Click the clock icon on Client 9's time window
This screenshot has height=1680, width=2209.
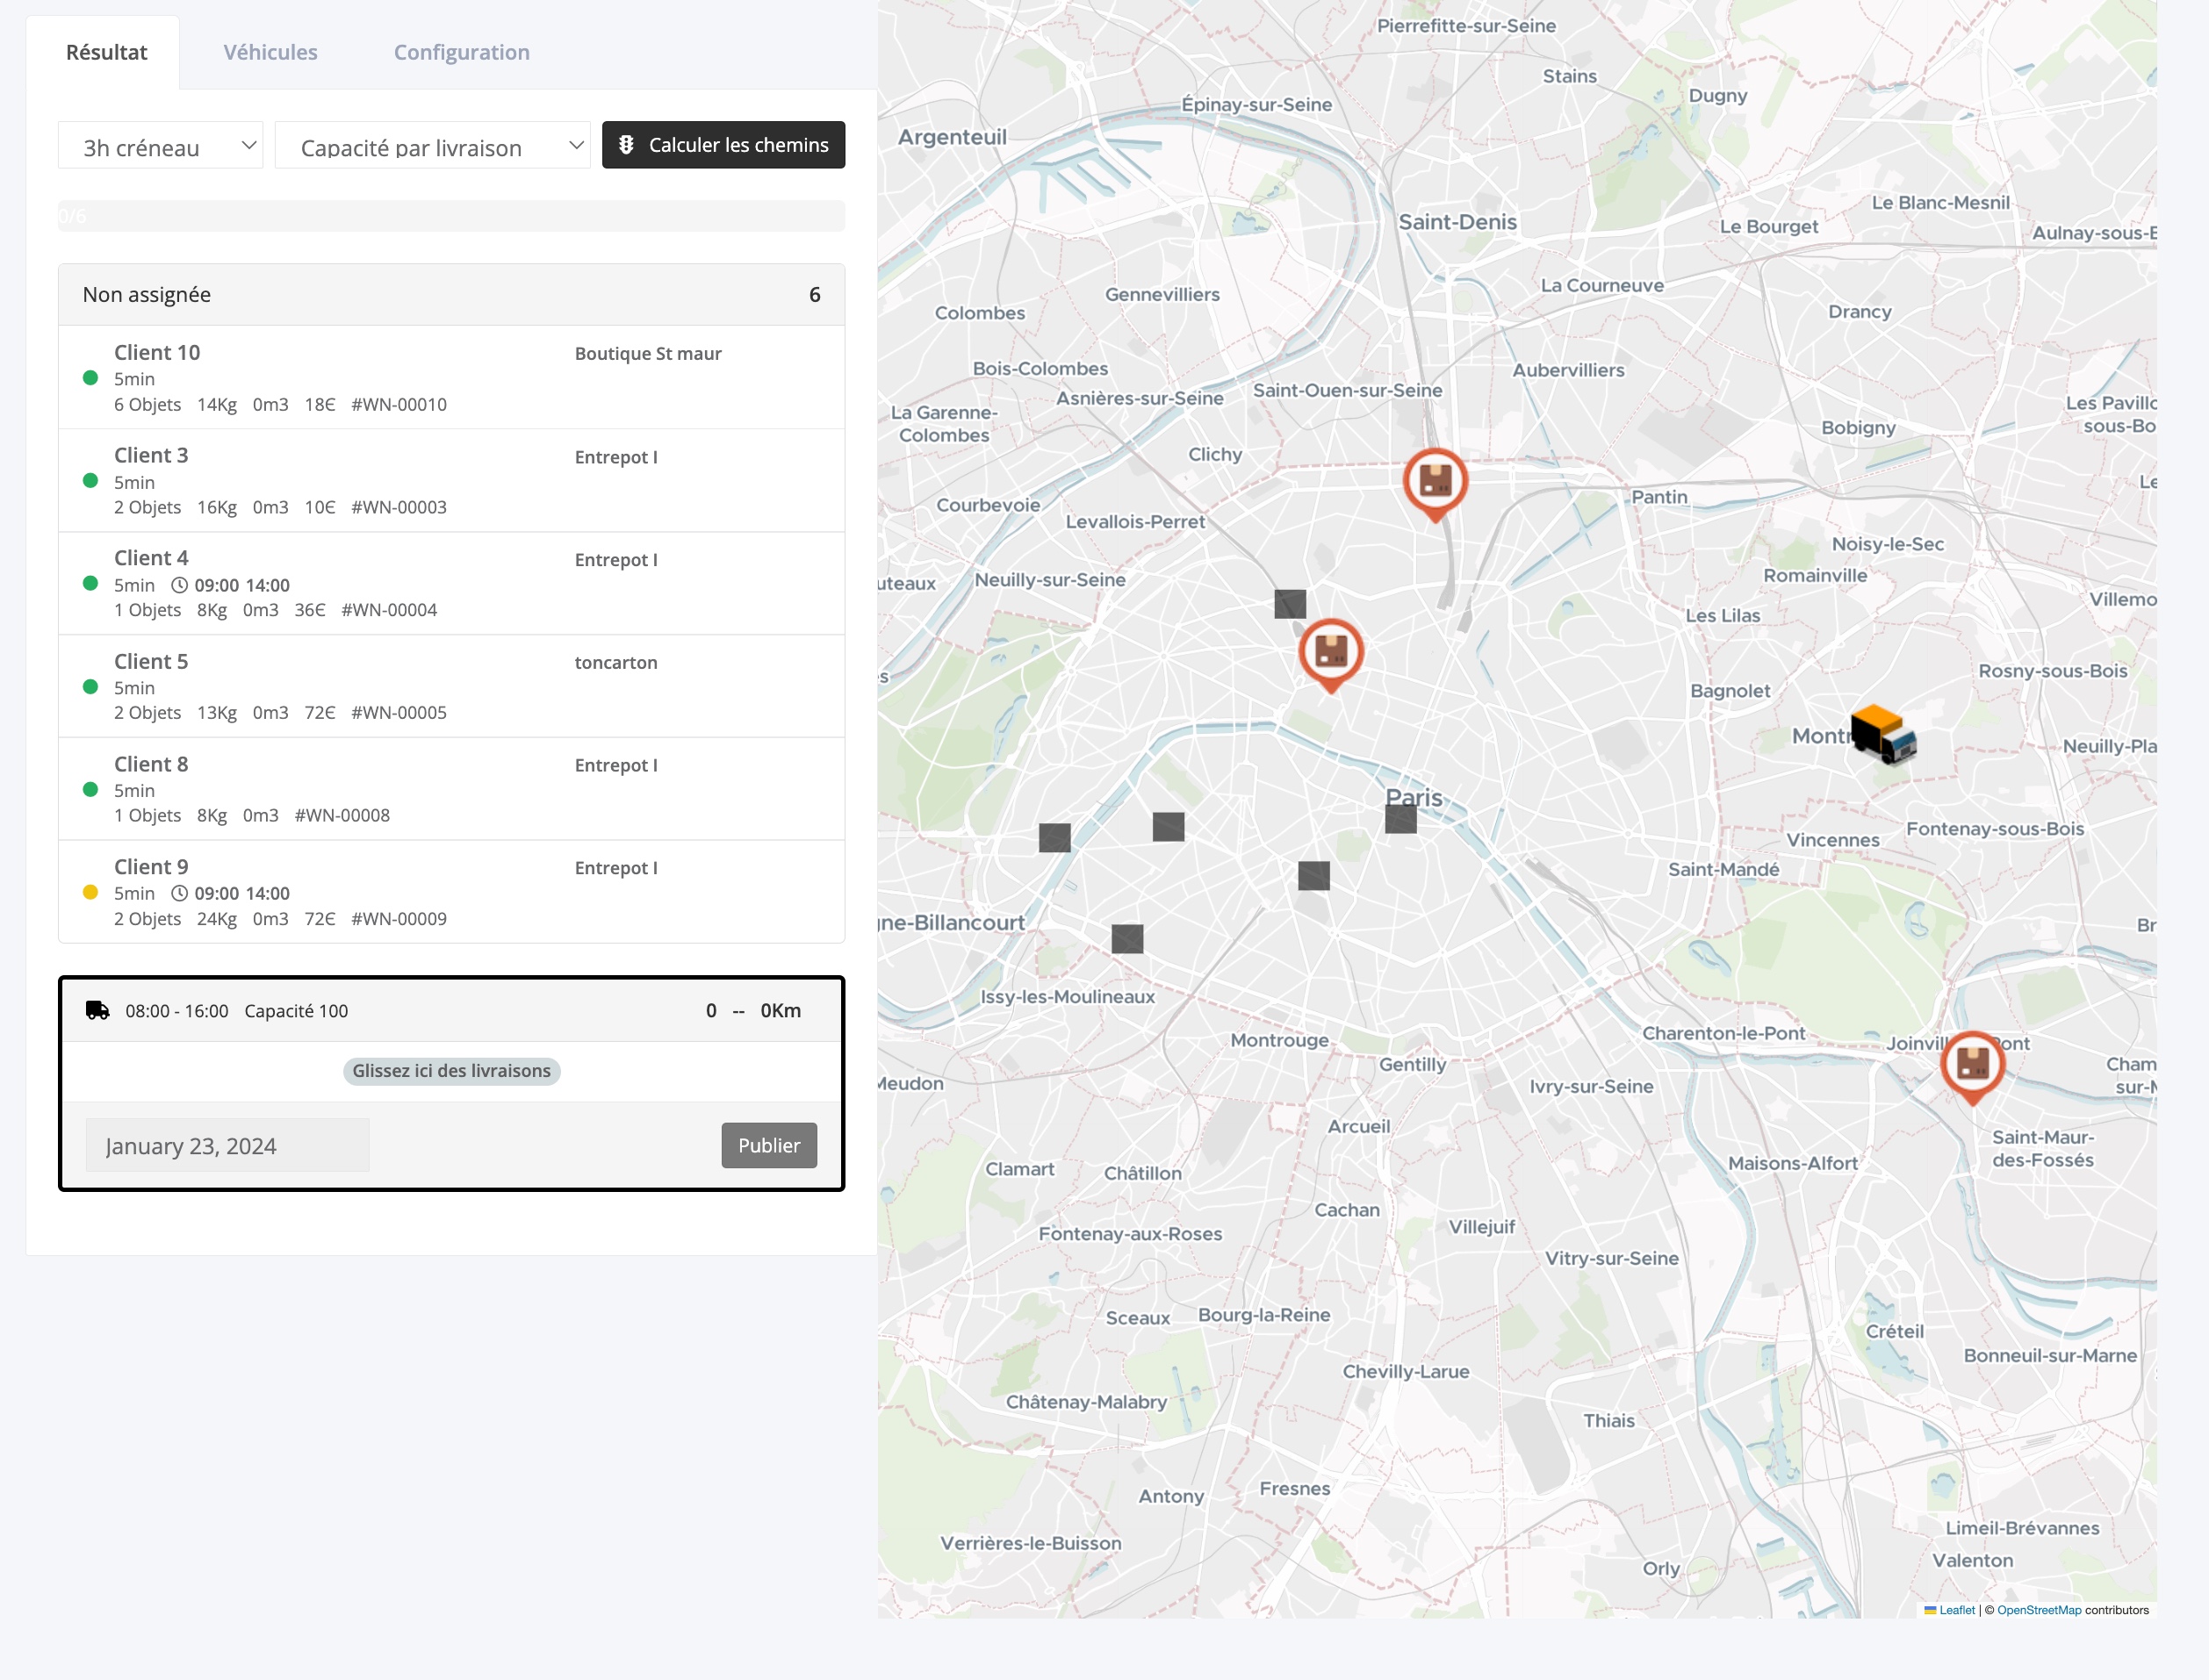[x=178, y=893]
